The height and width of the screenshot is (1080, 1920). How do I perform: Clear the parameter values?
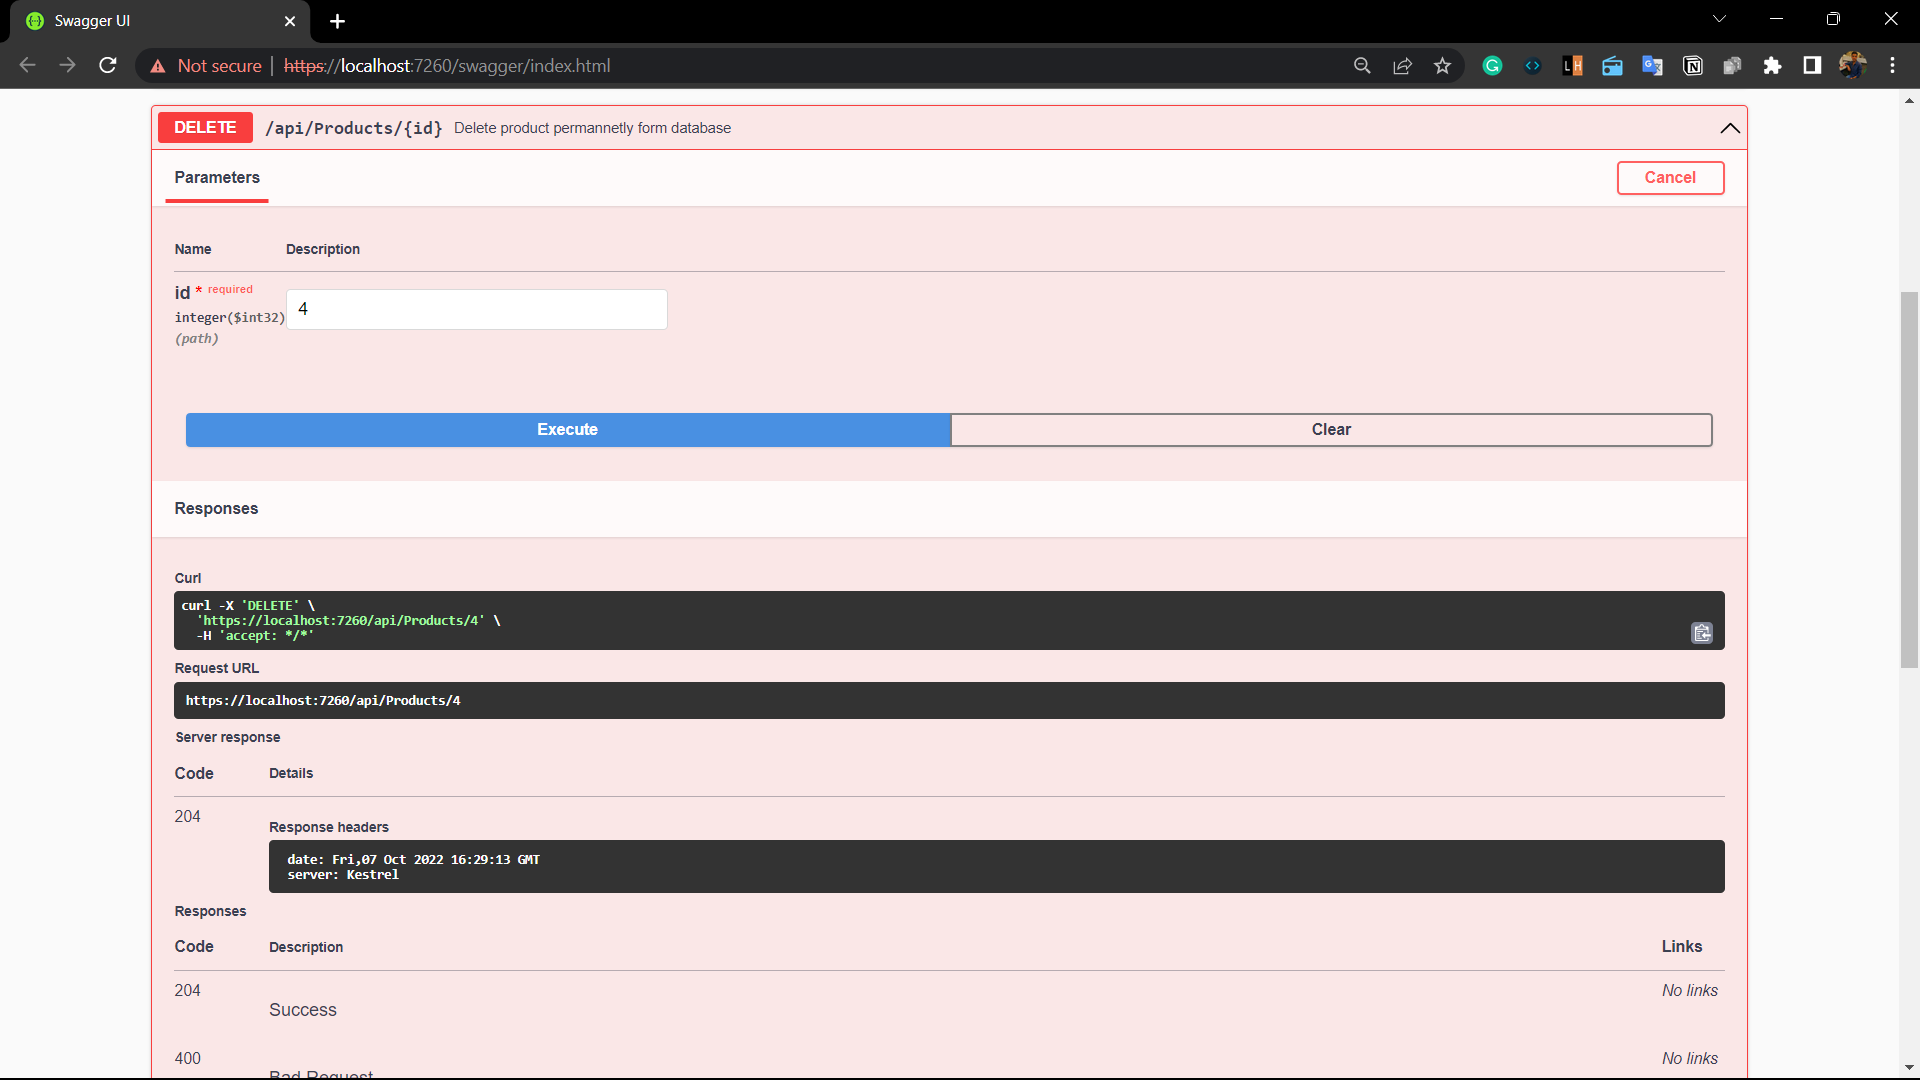coord(1331,429)
